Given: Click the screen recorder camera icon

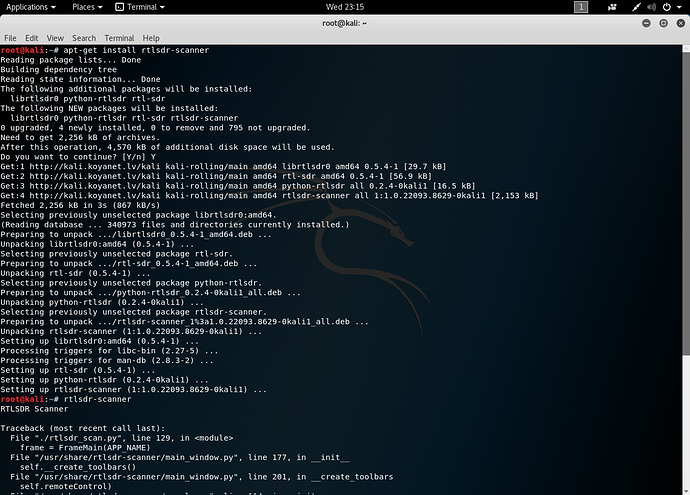Looking at the screenshot, I should pyautogui.click(x=612, y=7).
